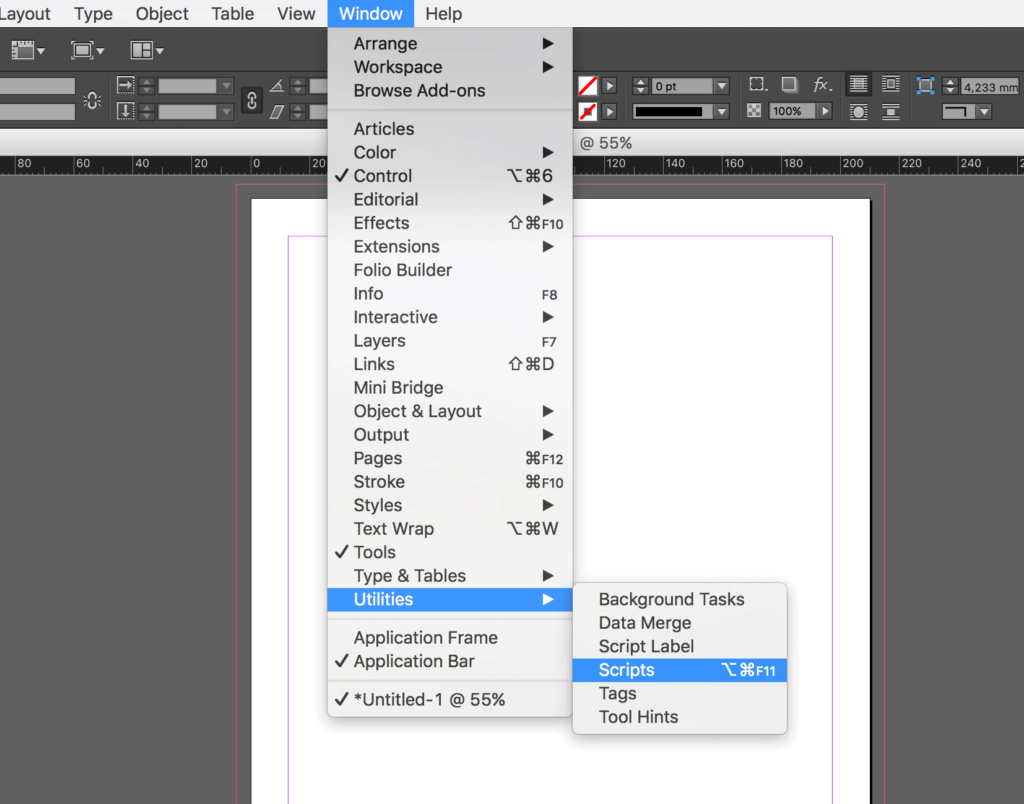The width and height of the screenshot is (1024, 804).
Task: Click the screen mode icon in application bar
Action: click(80, 50)
